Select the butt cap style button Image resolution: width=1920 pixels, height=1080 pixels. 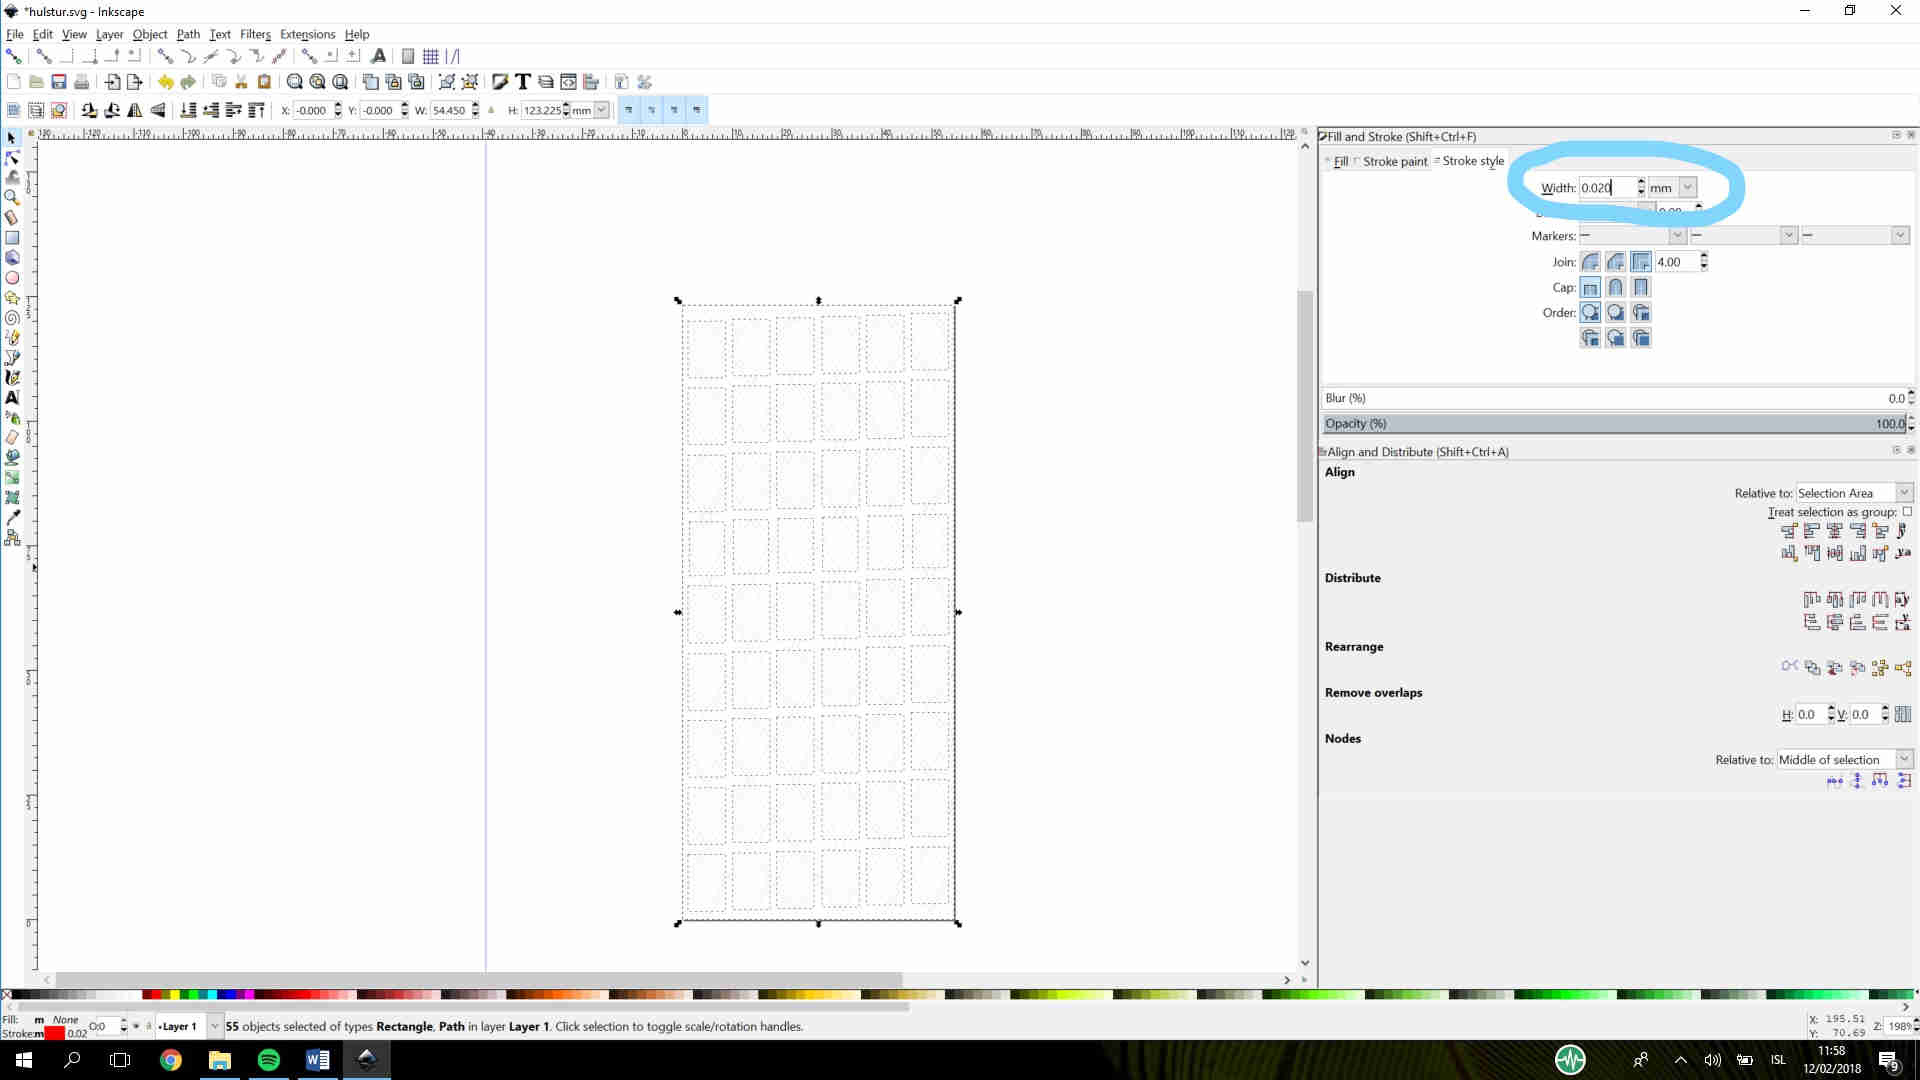(x=1590, y=288)
